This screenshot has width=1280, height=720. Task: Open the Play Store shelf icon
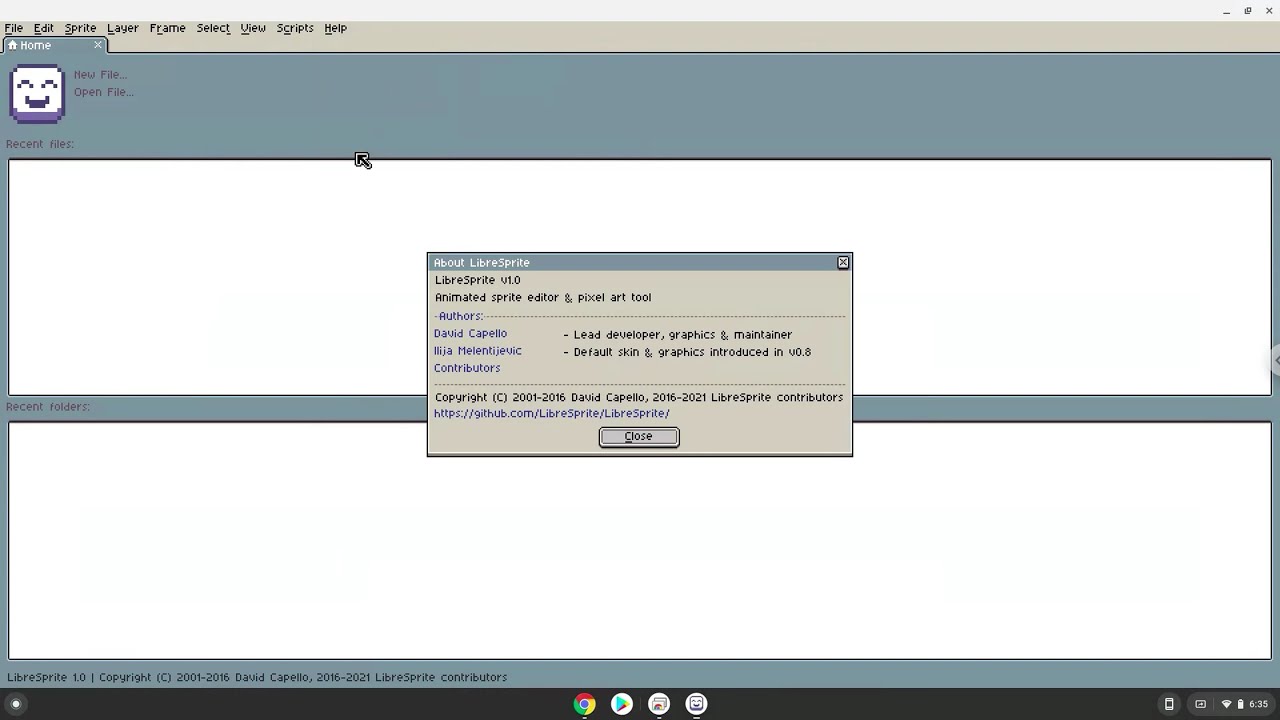(x=621, y=704)
